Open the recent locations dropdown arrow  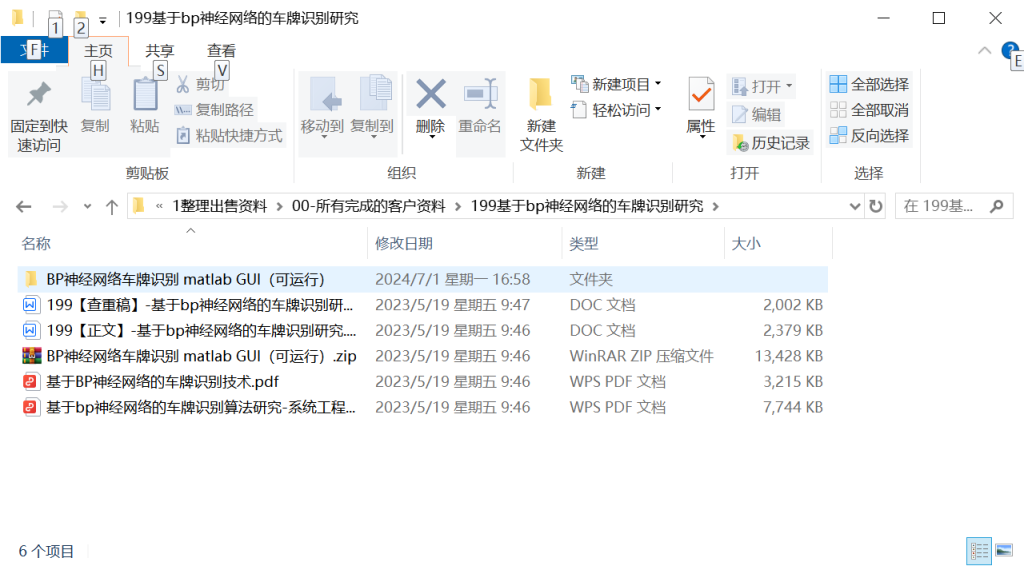click(88, 206)
